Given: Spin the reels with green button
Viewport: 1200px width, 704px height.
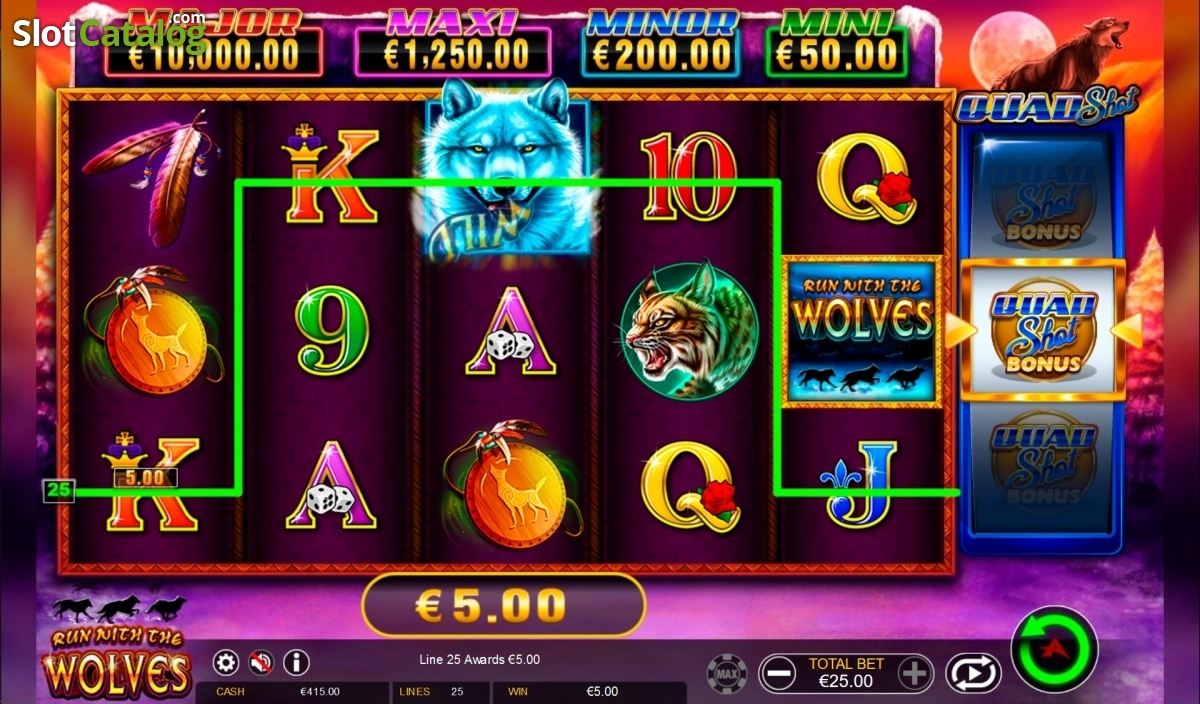Looking at the screenshot, I should coord(1054,650).
